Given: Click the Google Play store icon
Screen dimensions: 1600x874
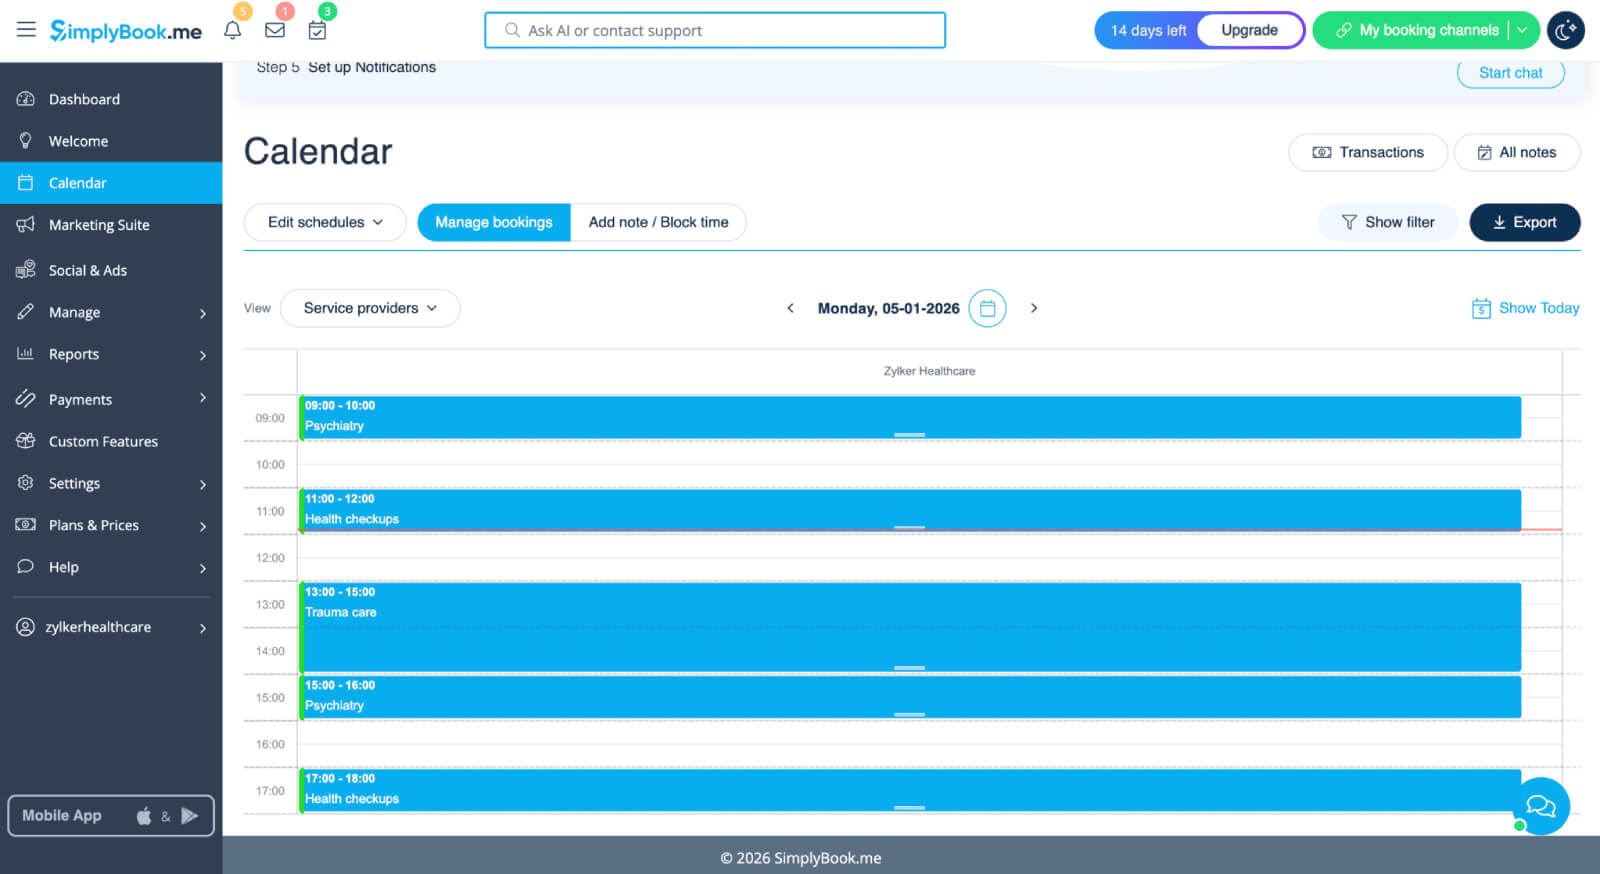Looking at the screenshot, I should (x=189, y=816).
